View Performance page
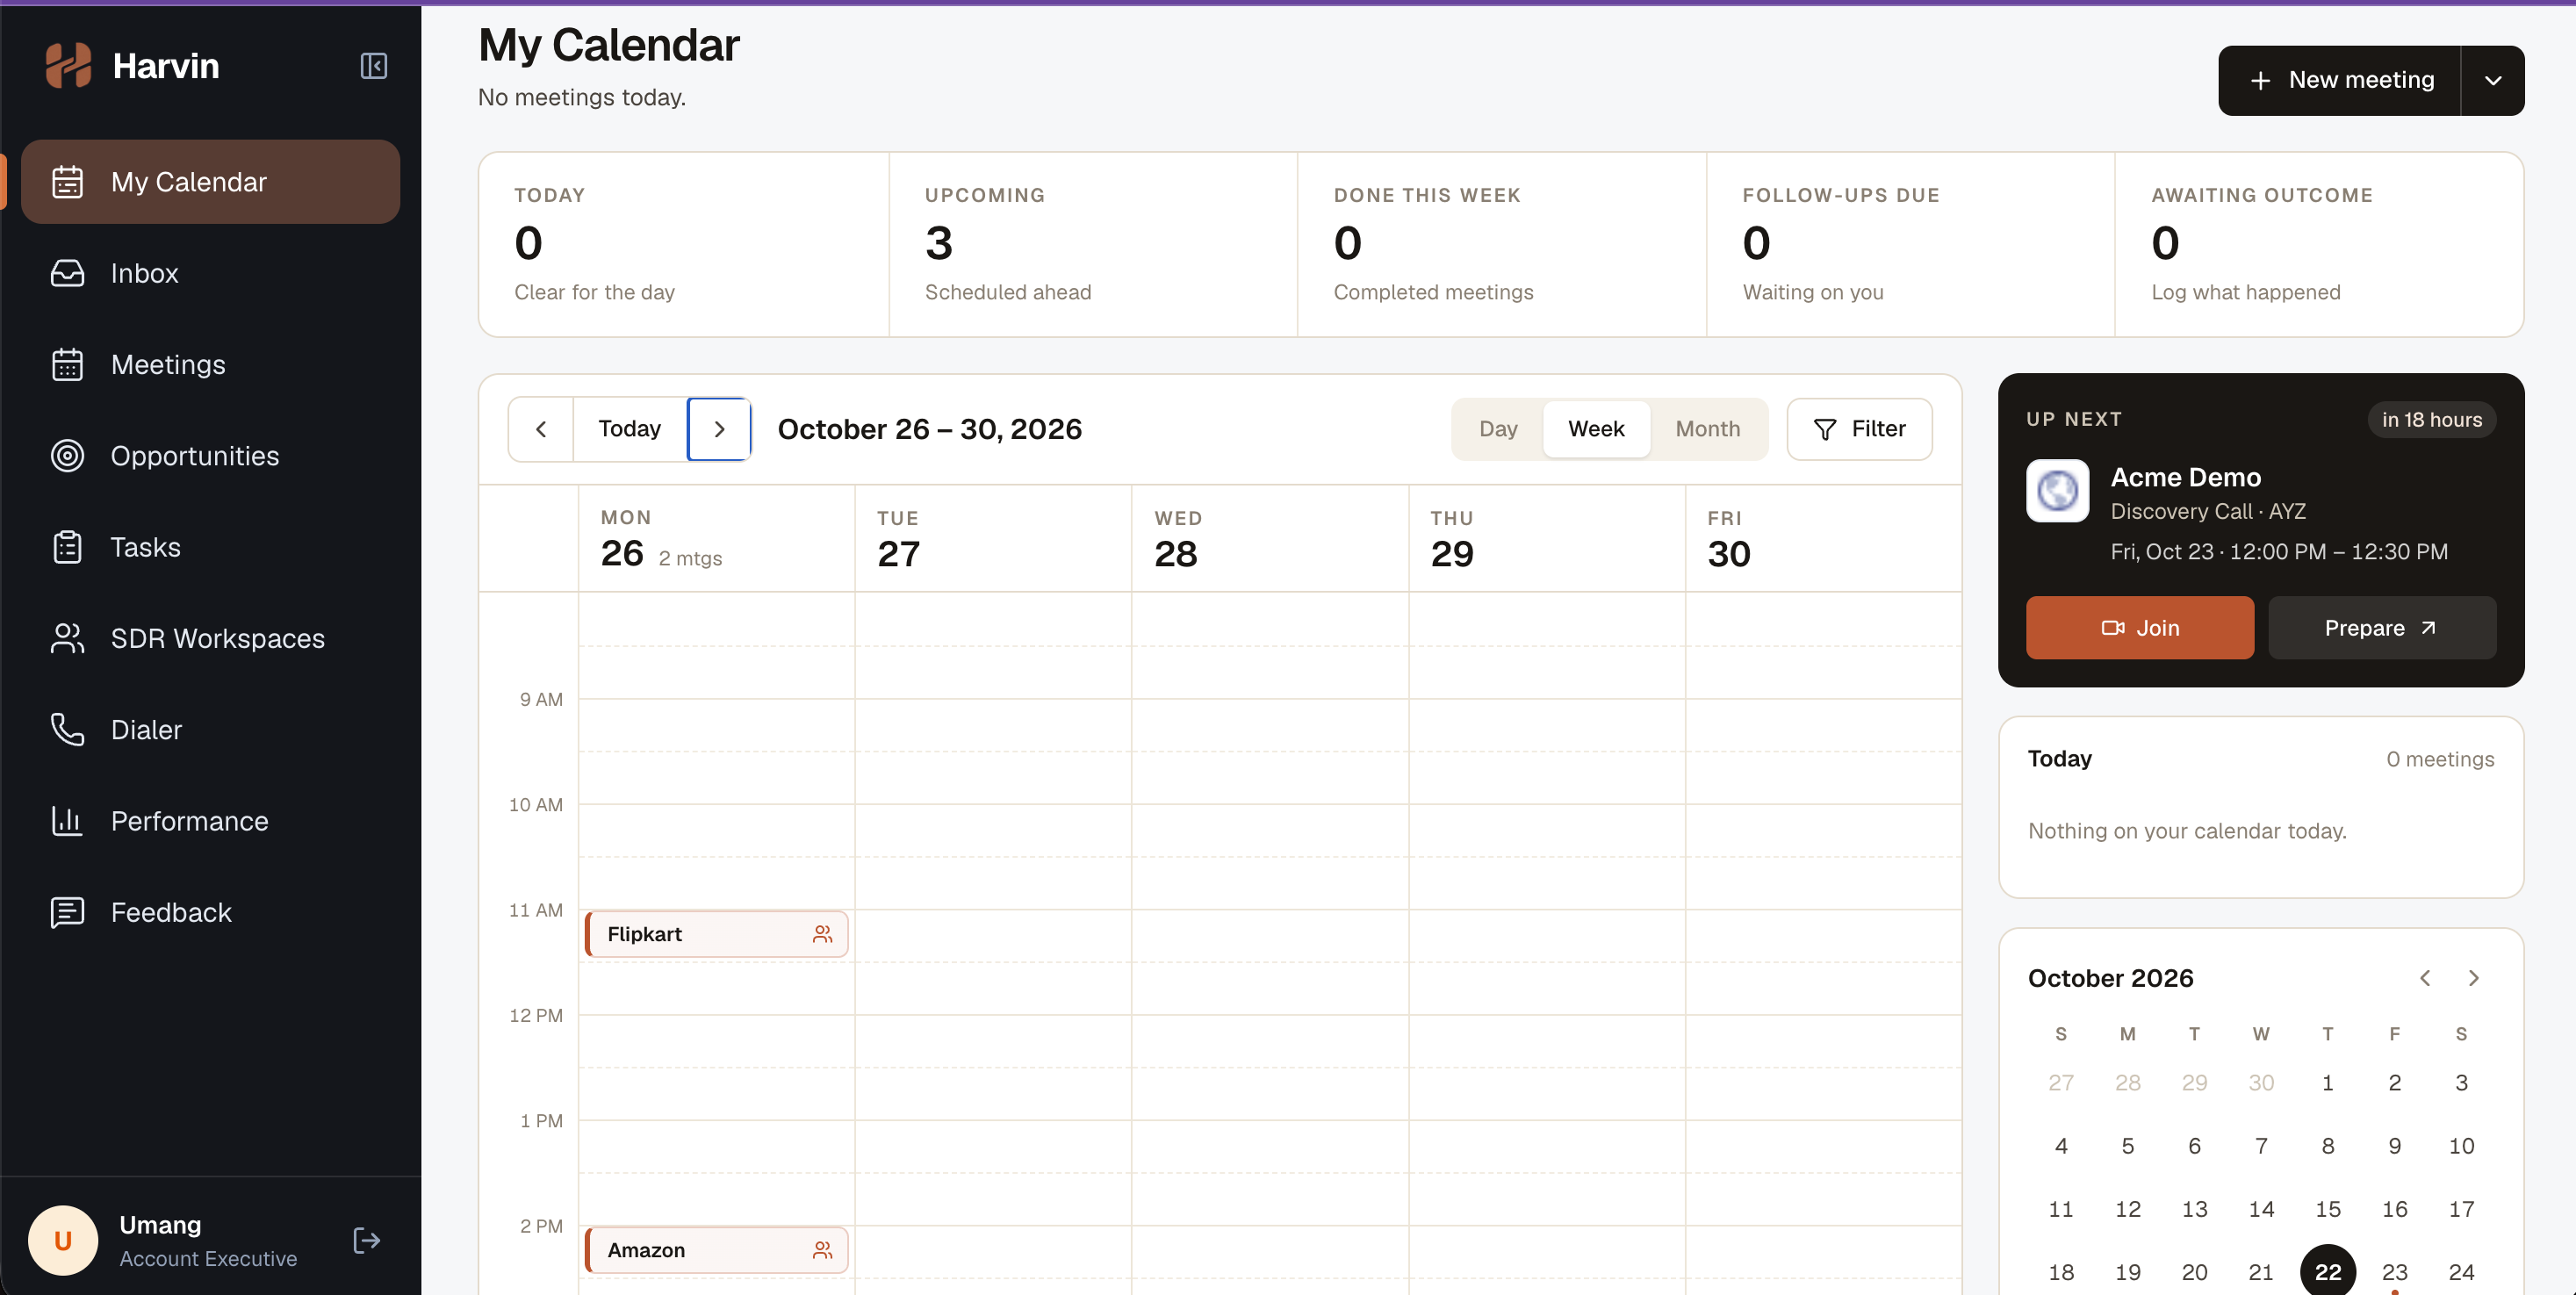 click(210, 821)
